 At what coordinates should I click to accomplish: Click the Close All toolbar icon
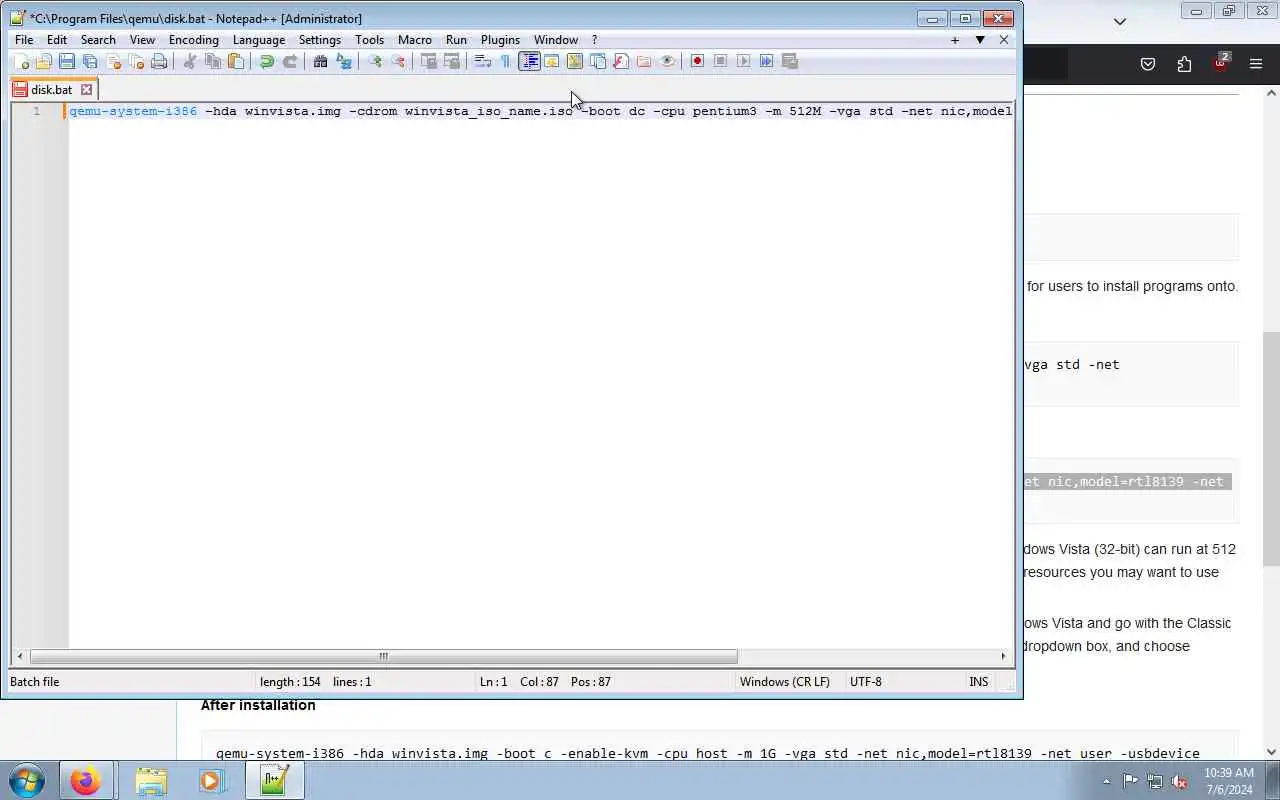136,61
